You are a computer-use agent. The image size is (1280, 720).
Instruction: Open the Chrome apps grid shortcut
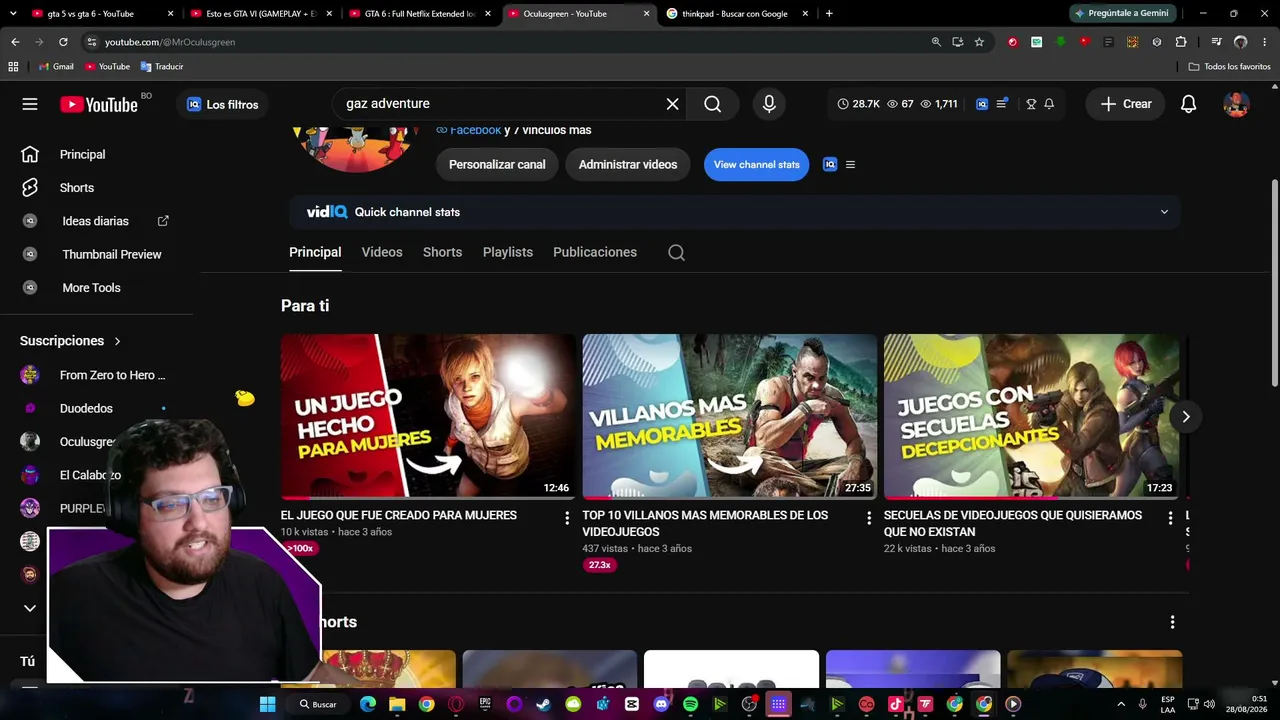pos(13,66)
